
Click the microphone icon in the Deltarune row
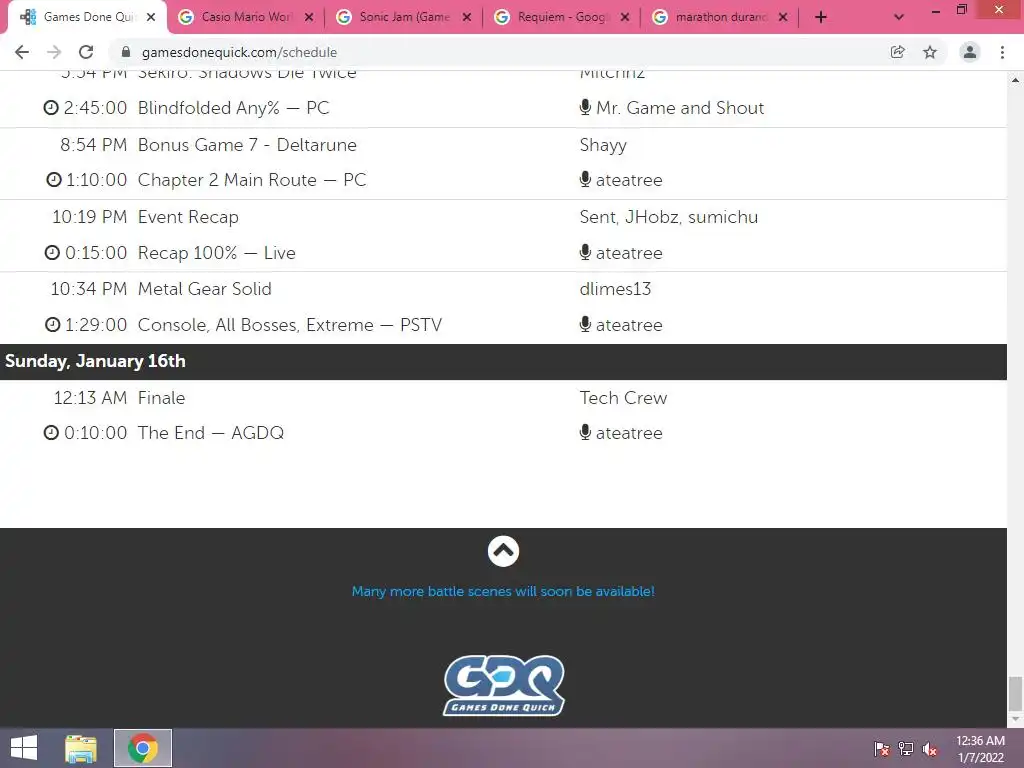(x=585, y=179)
